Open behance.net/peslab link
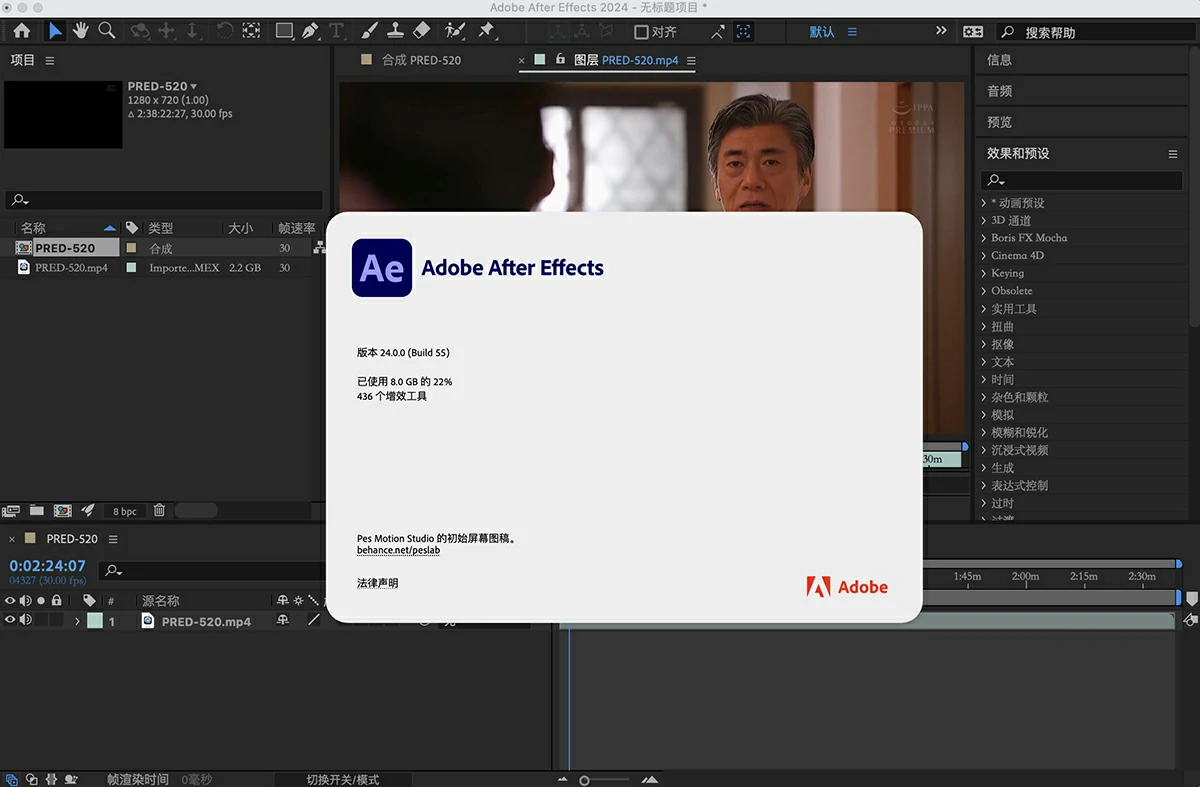This screenshot has height=787, width=1200. point(398,550)
